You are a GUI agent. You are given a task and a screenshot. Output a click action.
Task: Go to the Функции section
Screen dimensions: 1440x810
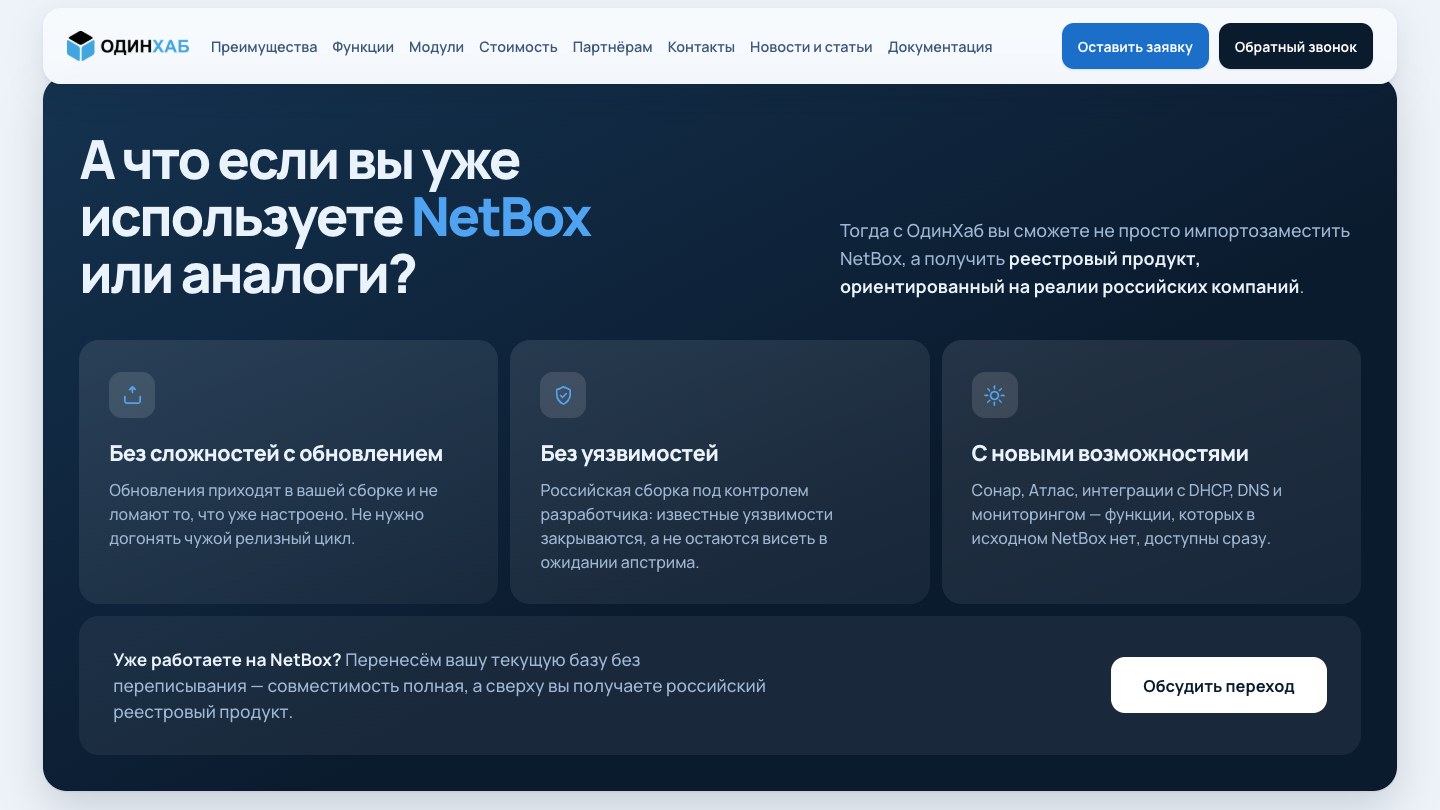click(363, 47)
